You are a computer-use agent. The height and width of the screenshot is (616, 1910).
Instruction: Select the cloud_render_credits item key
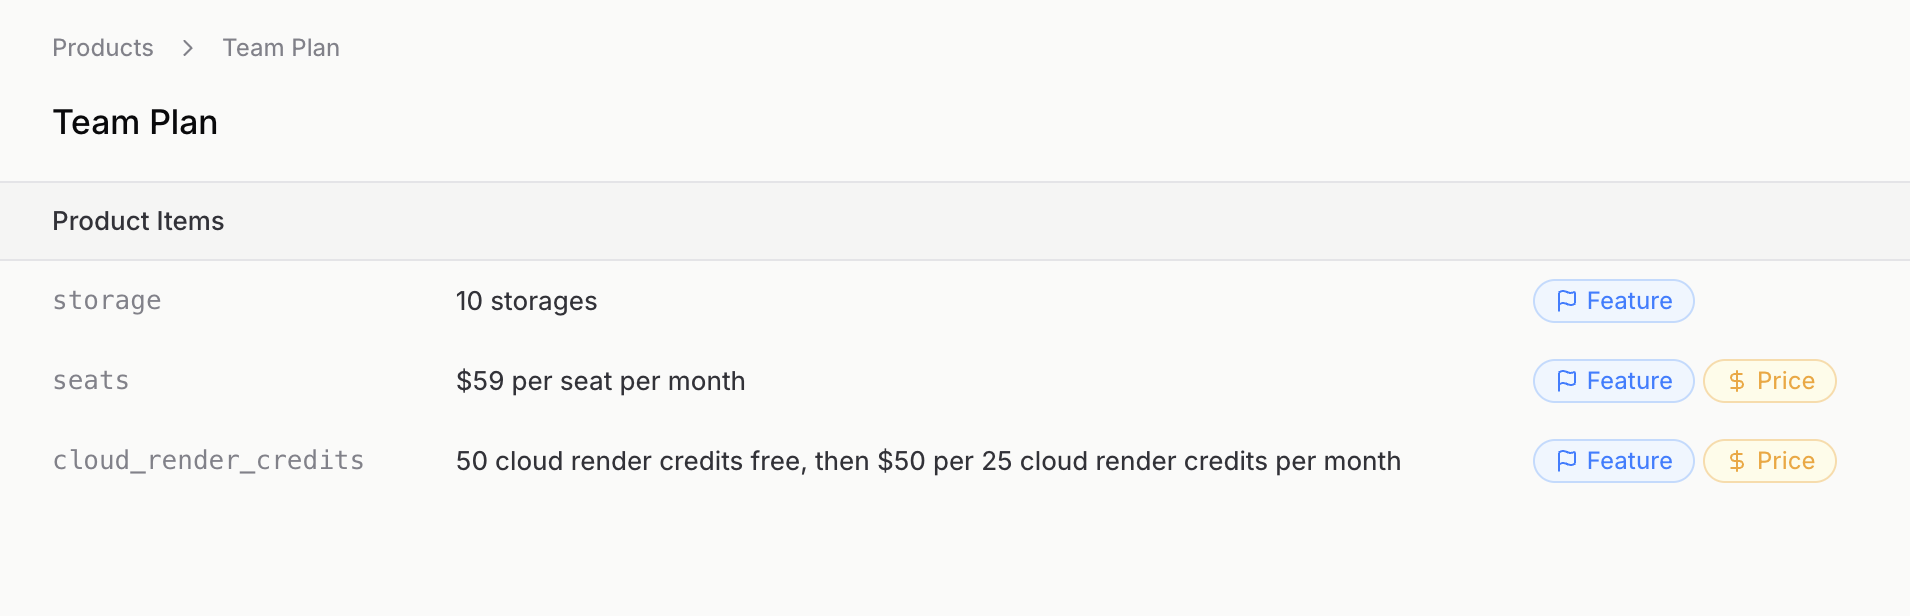(208, 461)
